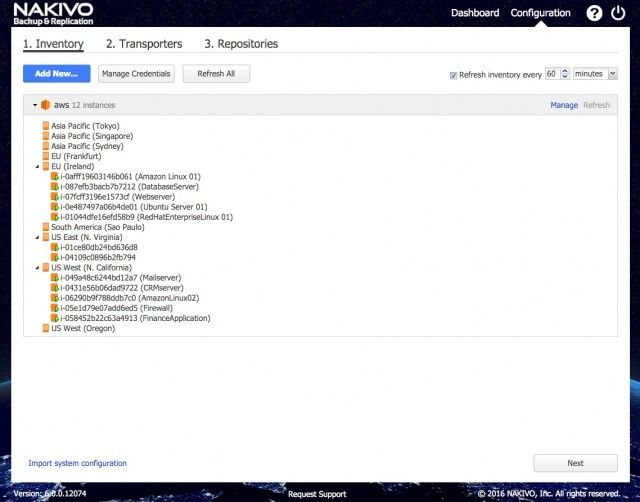This screenshot has width=640, height=502.
Task: Click the NAKIVO Backup & Replication logo
Action: tap(53, 14)
